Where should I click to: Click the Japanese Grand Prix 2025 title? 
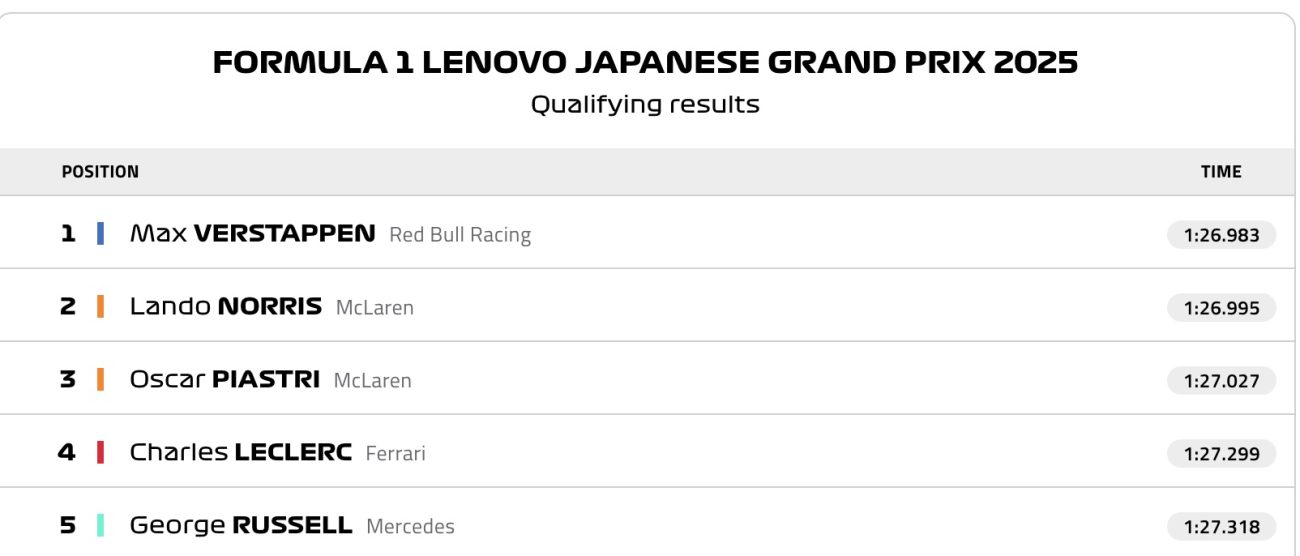tap(645, 63)
